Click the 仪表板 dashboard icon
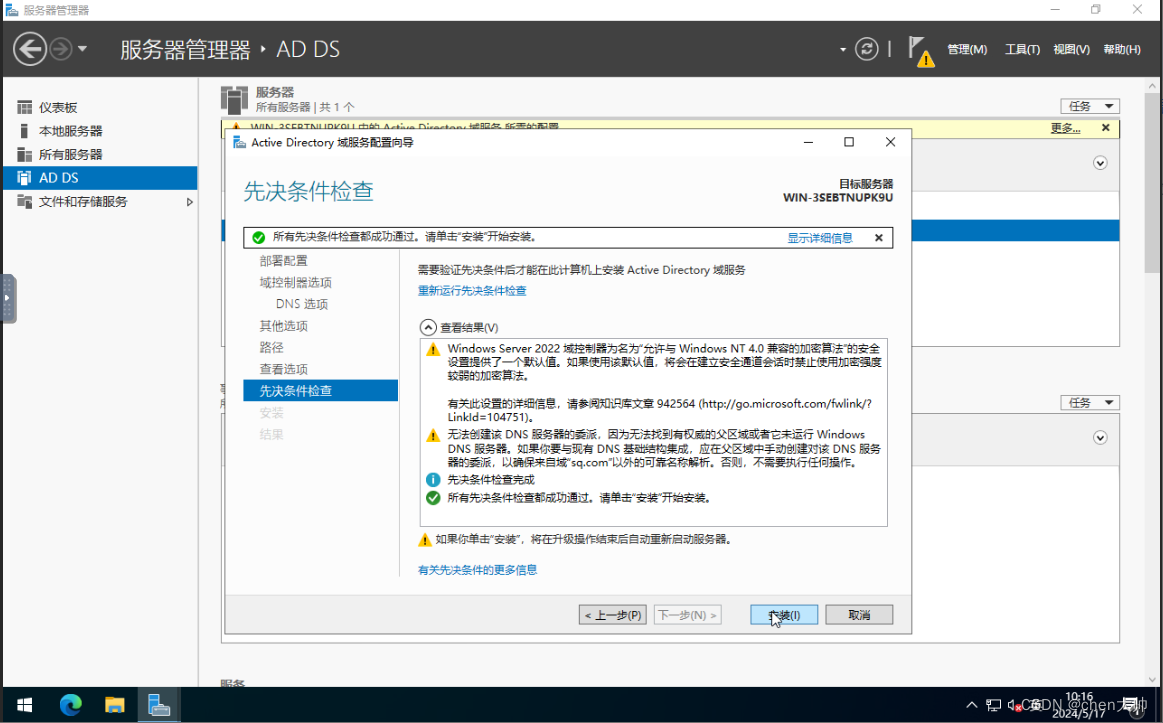Viewport: 1163px width, 723px height. (x=24, y=108)
